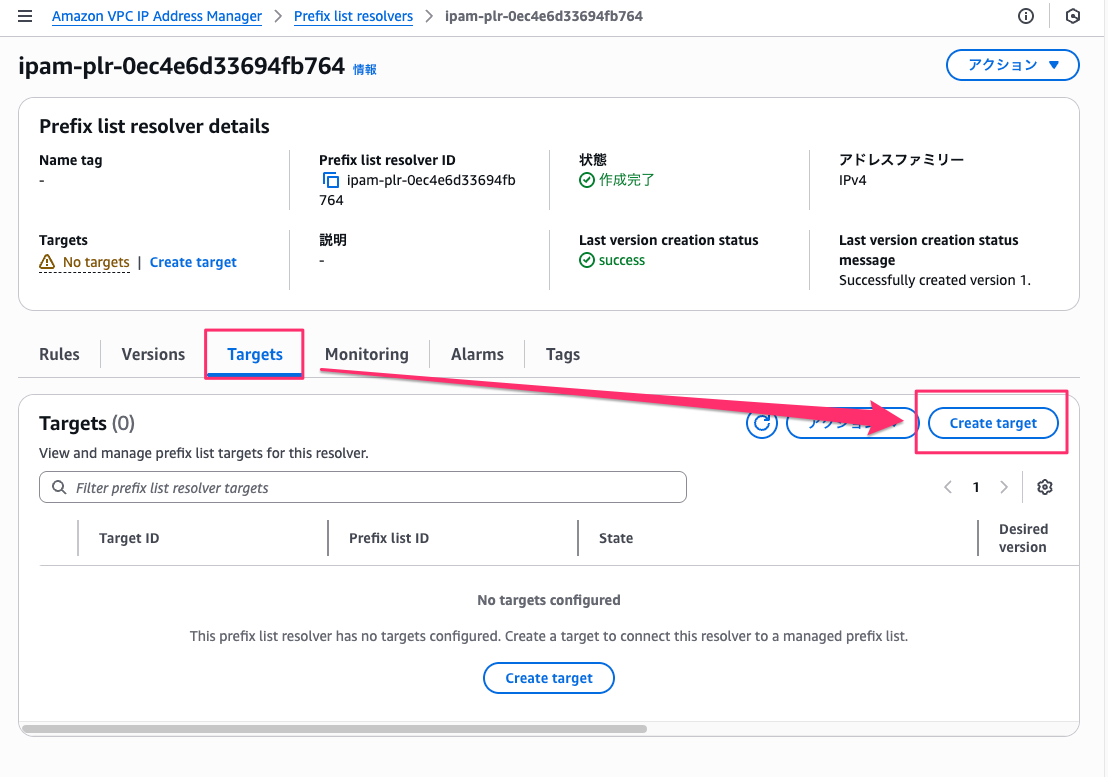Go to previous page of targets
The height and width of the screenshot is (777, 1108).
(x=947, y=487)
